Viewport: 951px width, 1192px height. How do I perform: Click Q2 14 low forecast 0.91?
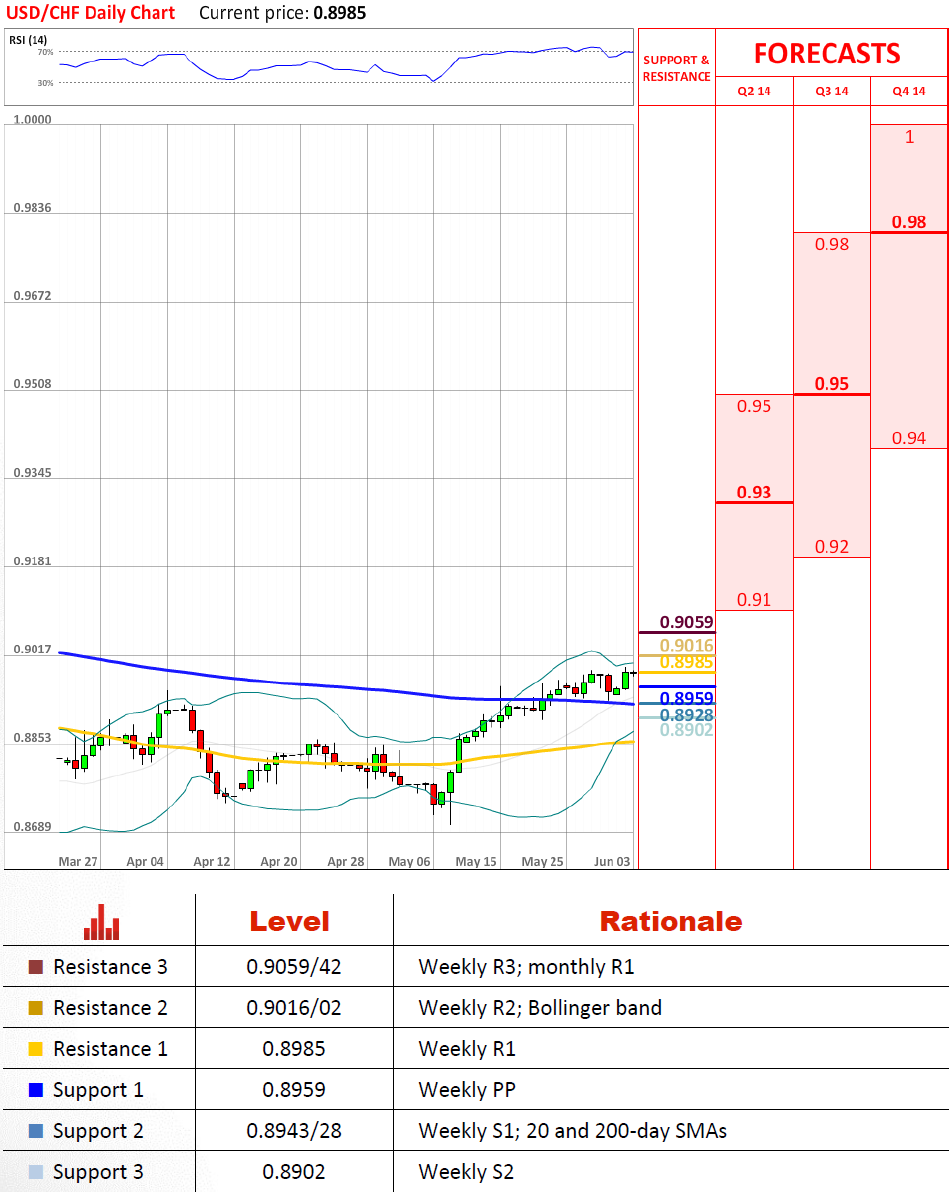(754, 600)
